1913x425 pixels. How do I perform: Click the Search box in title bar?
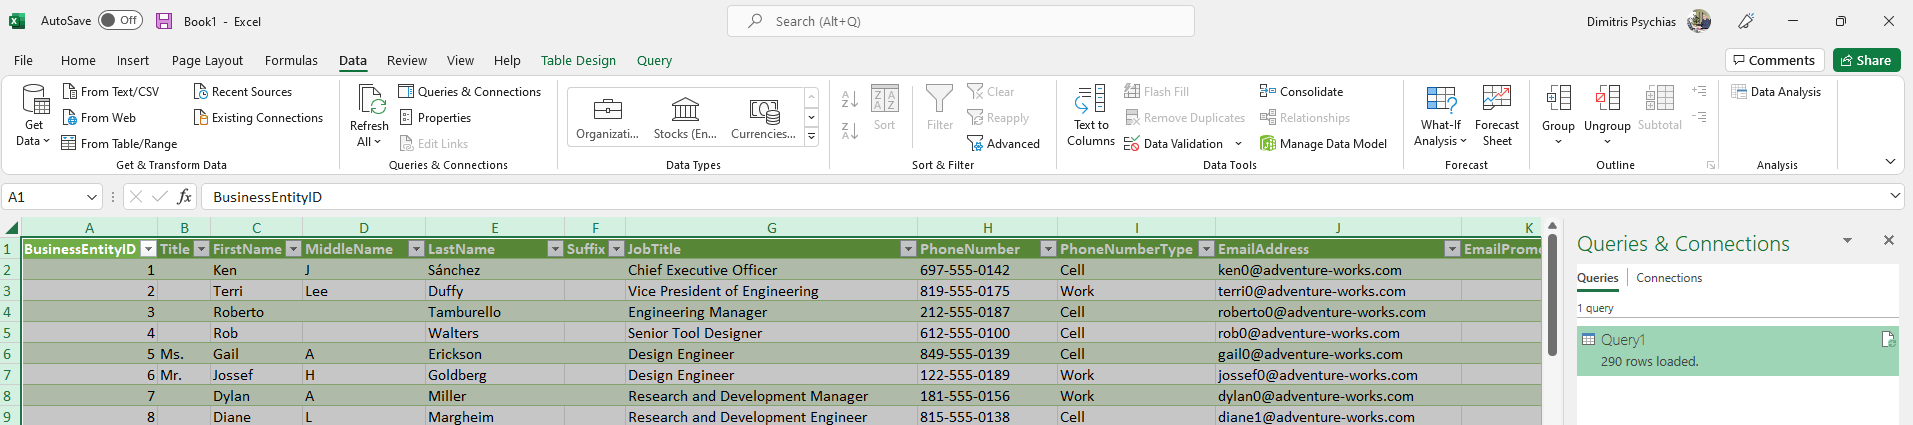pos(960,21)
